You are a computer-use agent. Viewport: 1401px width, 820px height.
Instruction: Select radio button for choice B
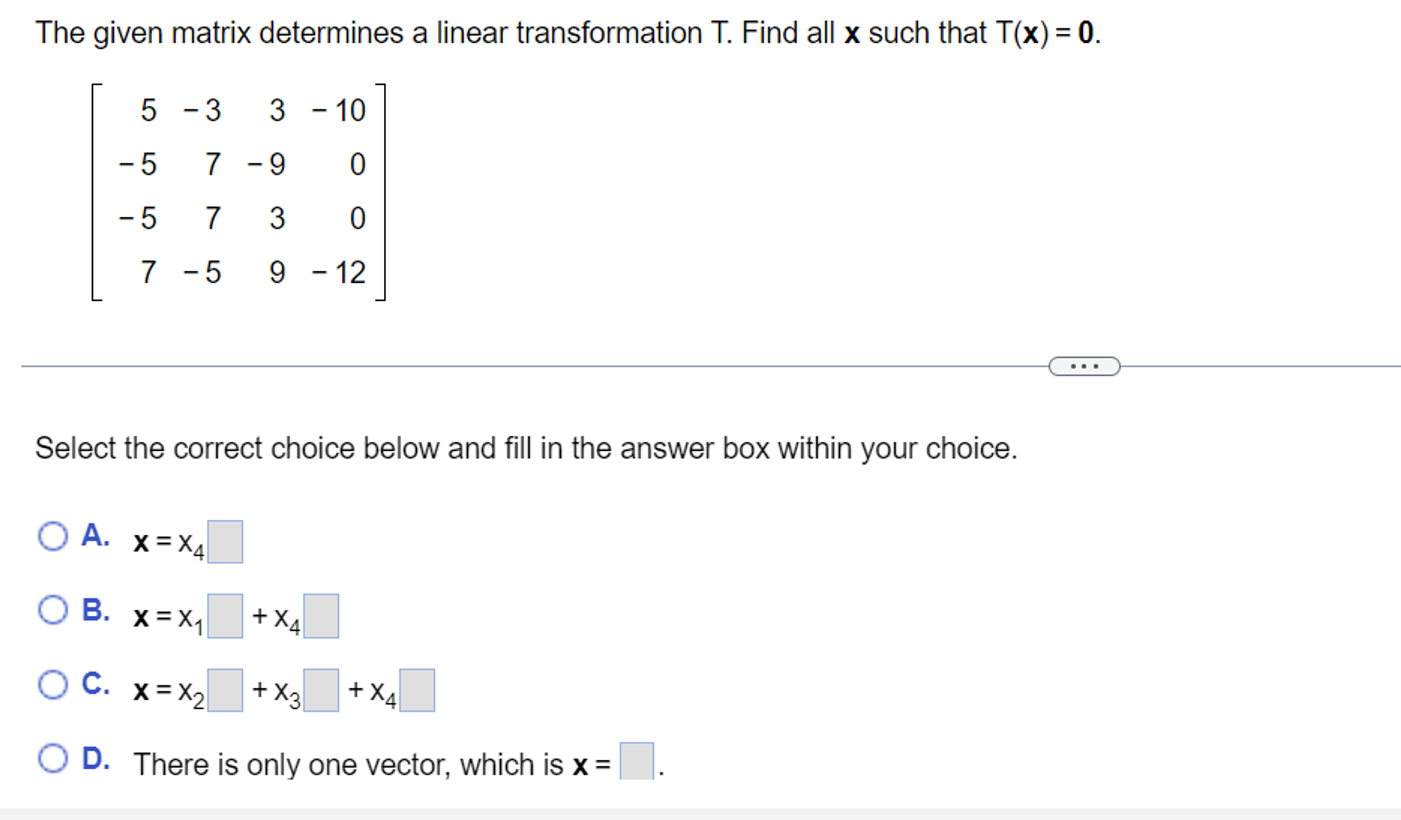coord(52,608)
